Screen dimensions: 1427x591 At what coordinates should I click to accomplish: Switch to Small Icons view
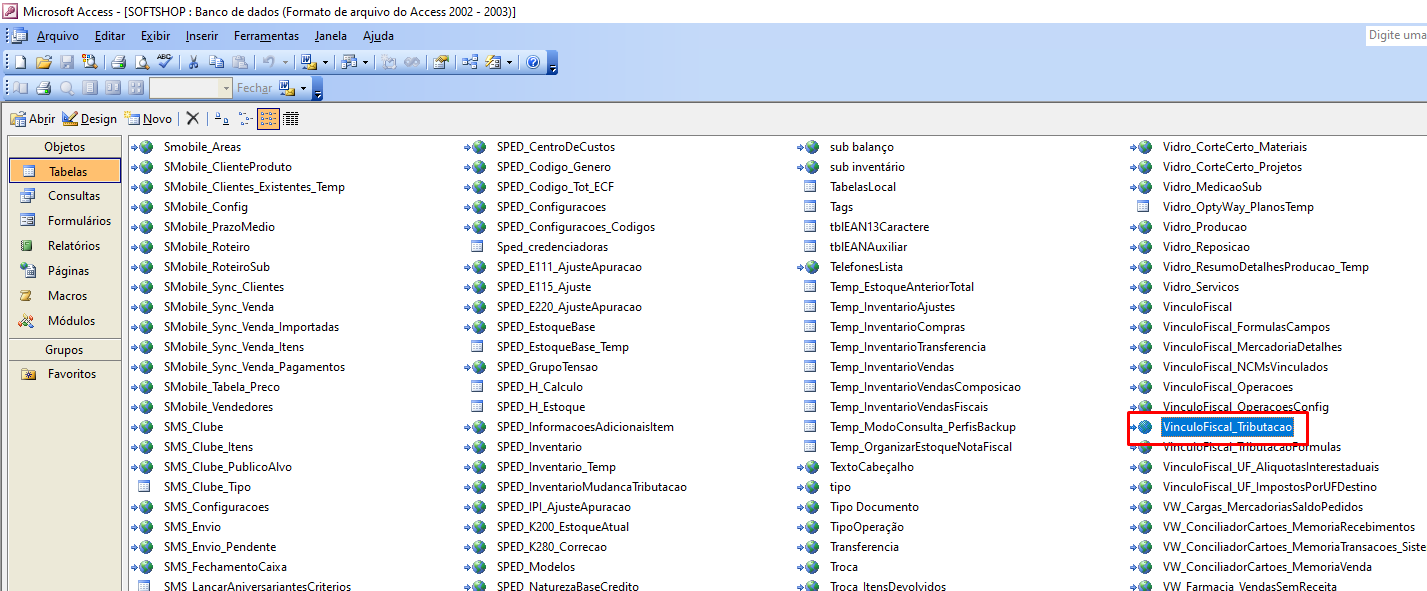[x=245, y=119]
